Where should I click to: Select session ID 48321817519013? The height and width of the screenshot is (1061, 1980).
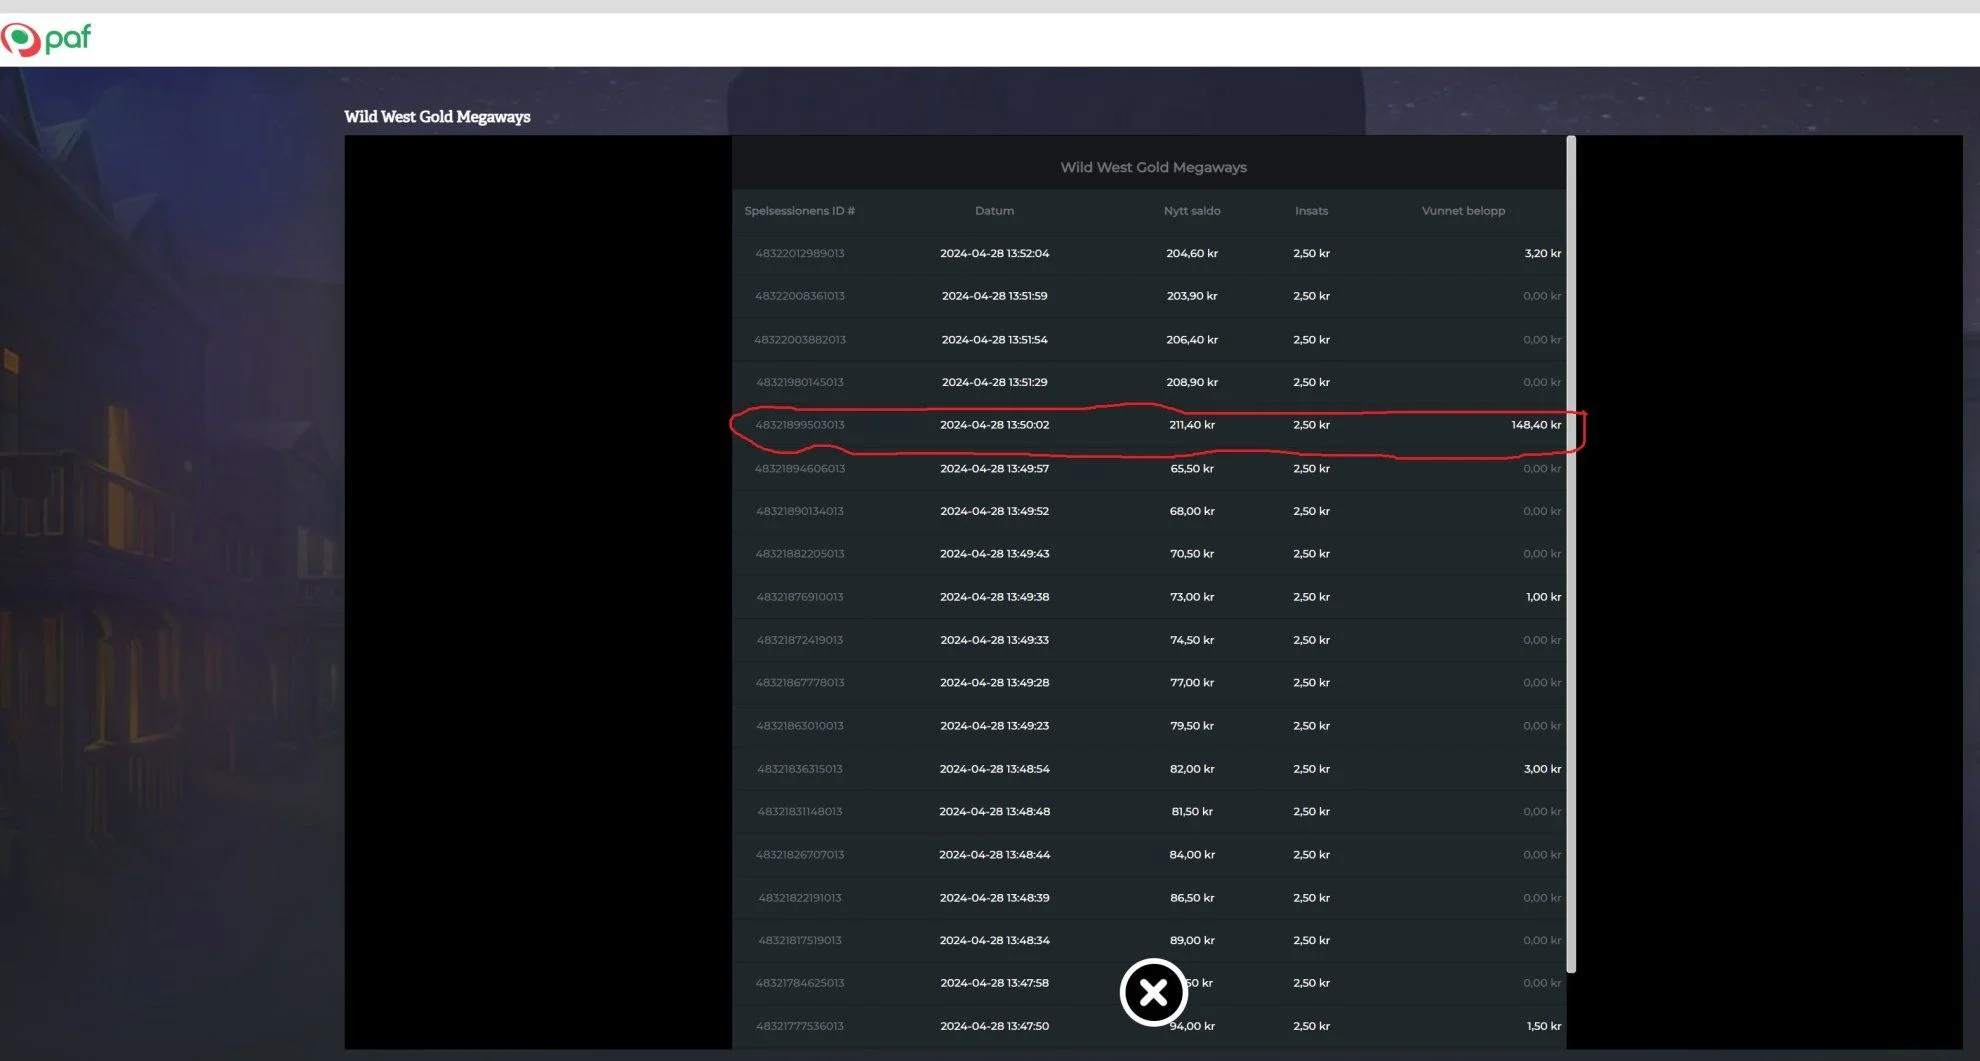pyautogui.click(x=800, y=941)
